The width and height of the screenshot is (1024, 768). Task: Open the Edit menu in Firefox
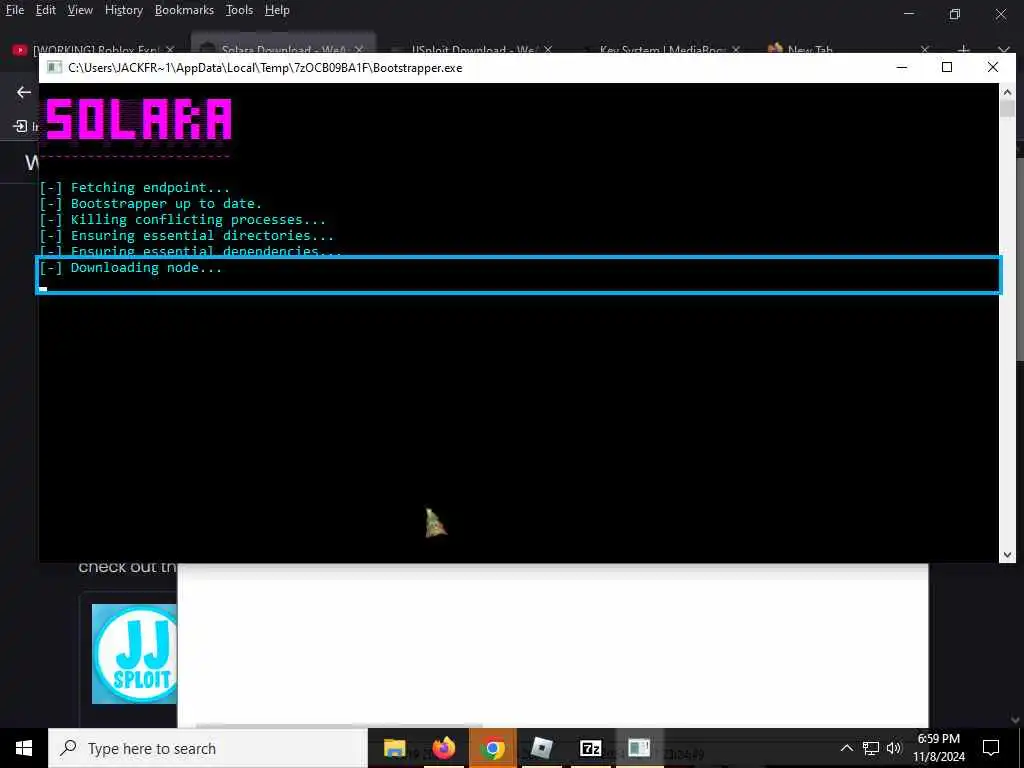click(x=46, y=10)
